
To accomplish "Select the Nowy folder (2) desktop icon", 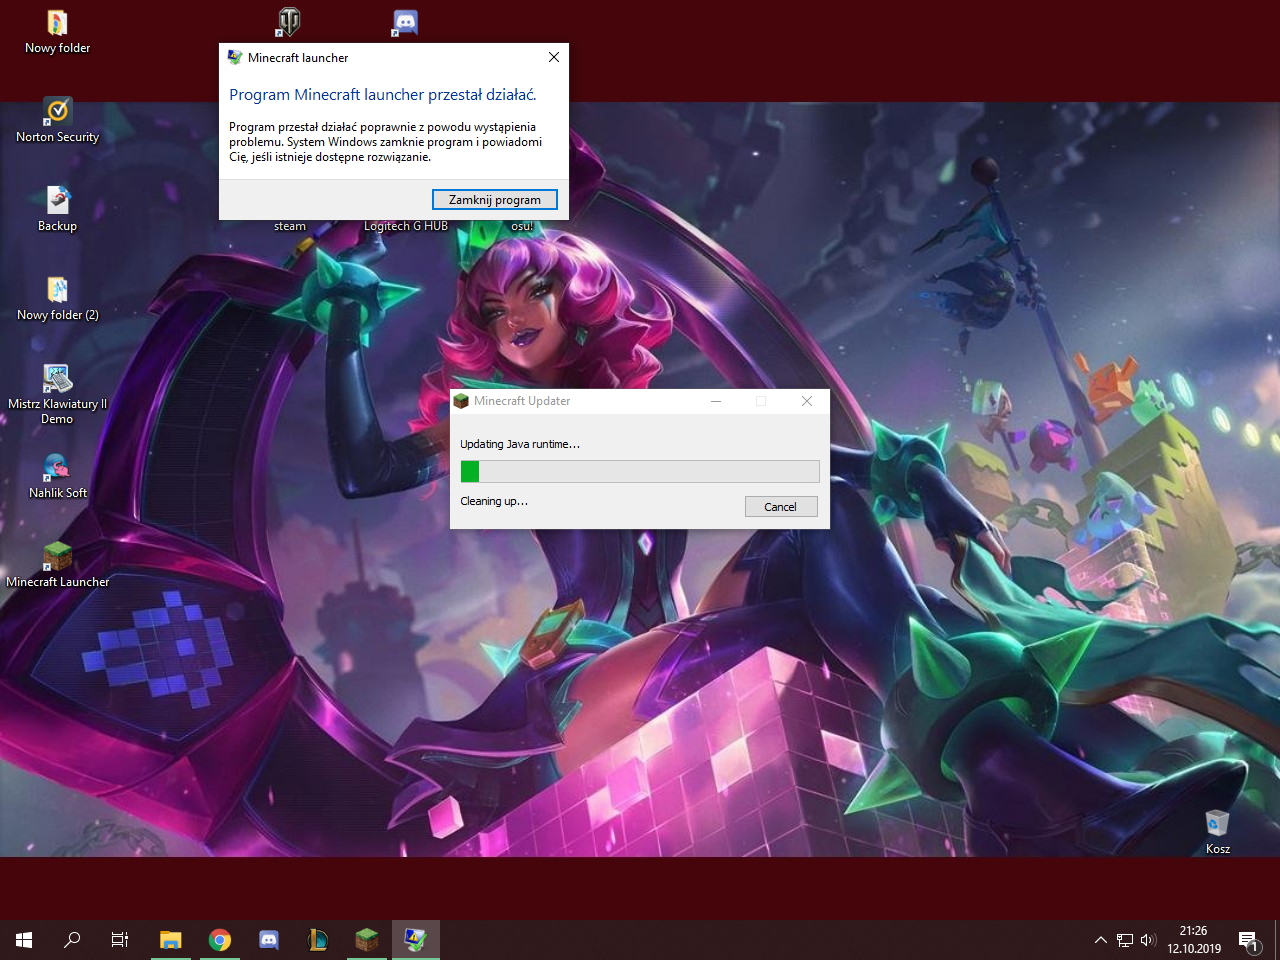I will [57, 299].
